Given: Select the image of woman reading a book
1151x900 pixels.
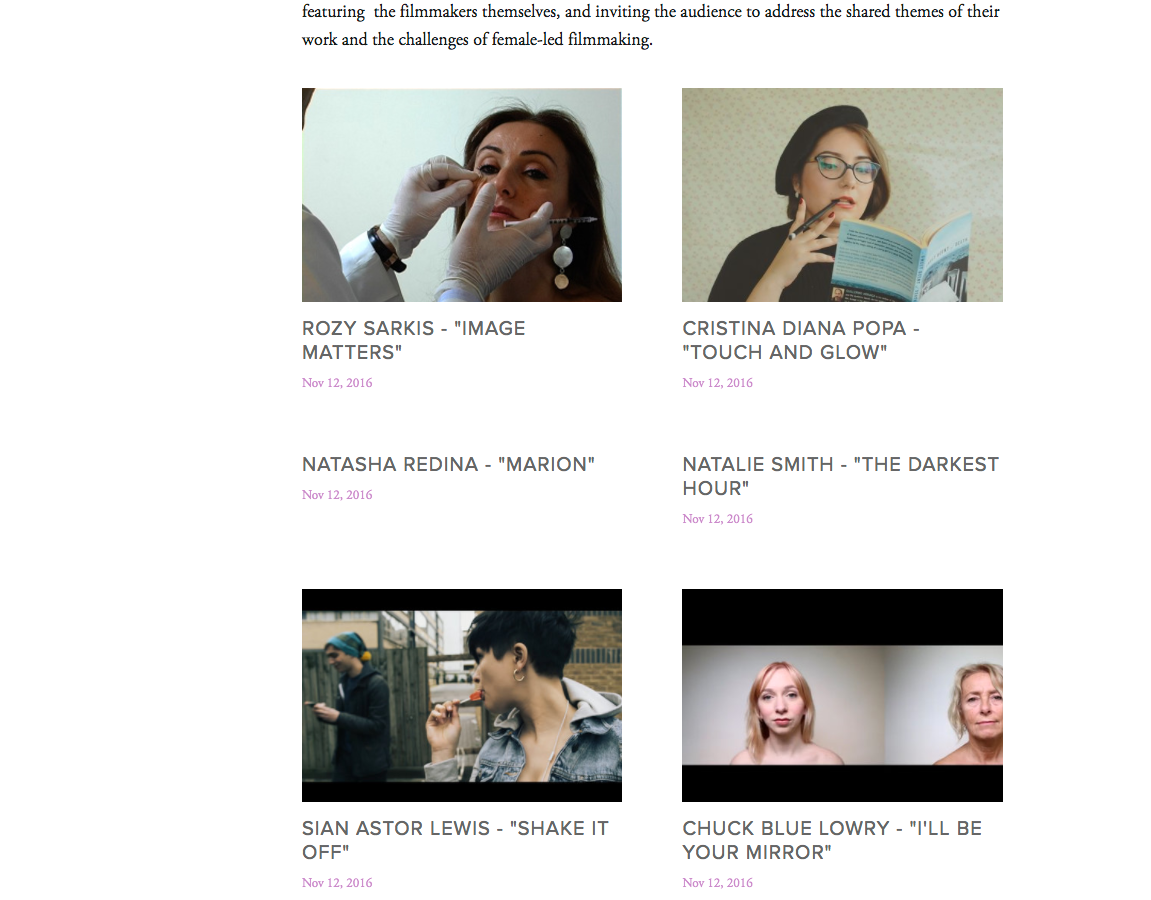Looking at the screenshot, I should click(842, 195).
